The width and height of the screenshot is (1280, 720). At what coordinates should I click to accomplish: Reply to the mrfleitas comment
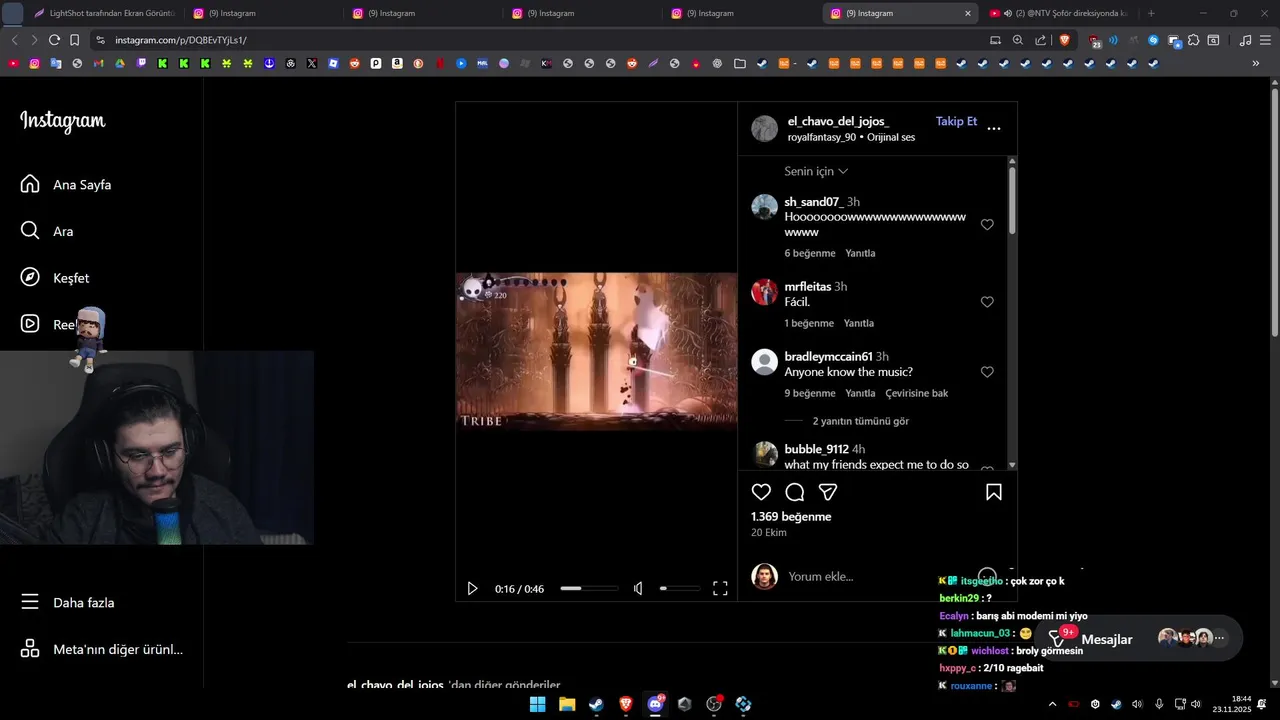(x=859, y=323)
